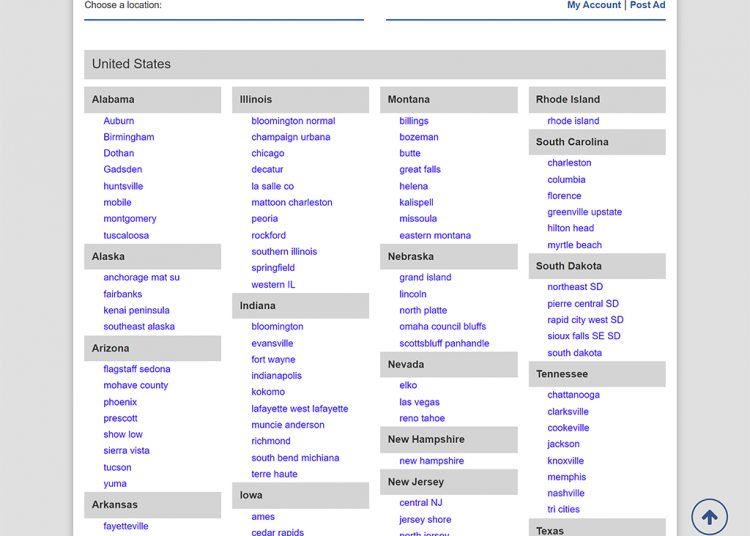Choose flagstaff sedona in Arizona
750x536 pixels.
click(137, 370)
